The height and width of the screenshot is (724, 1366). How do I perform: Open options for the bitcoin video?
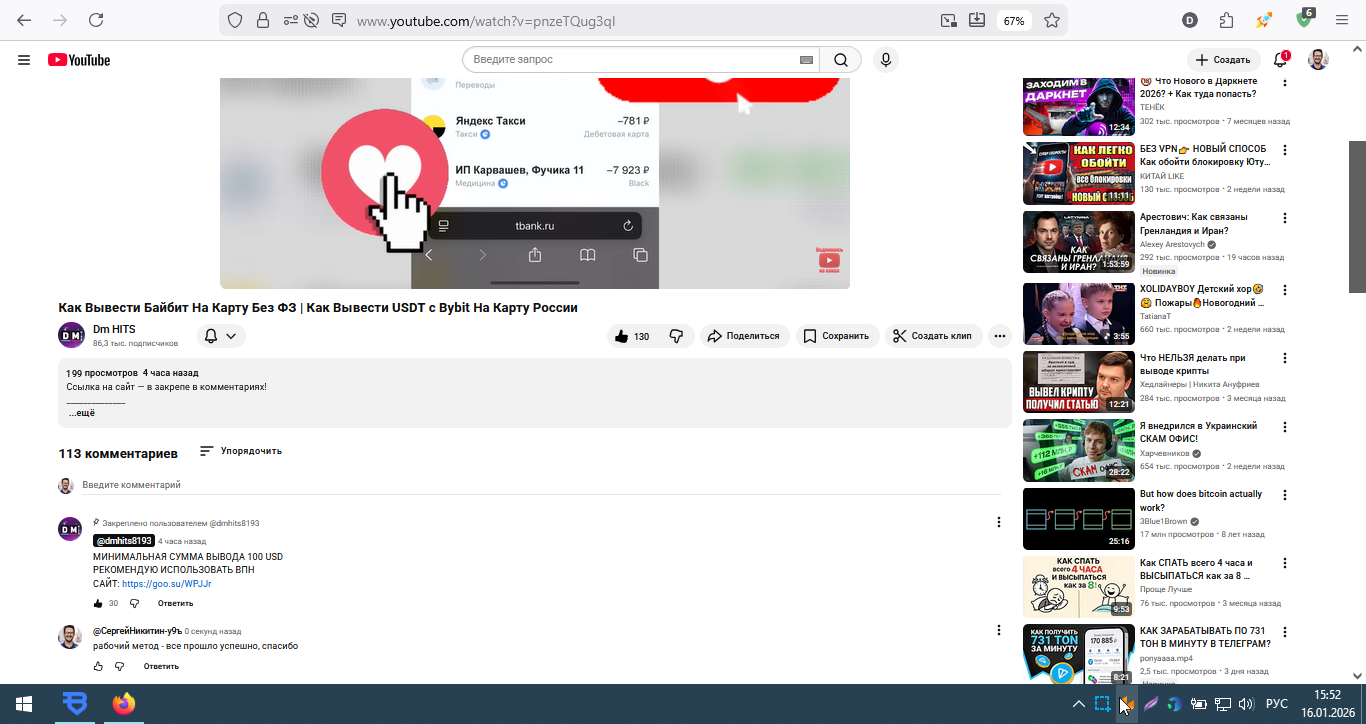(1285, 495)
